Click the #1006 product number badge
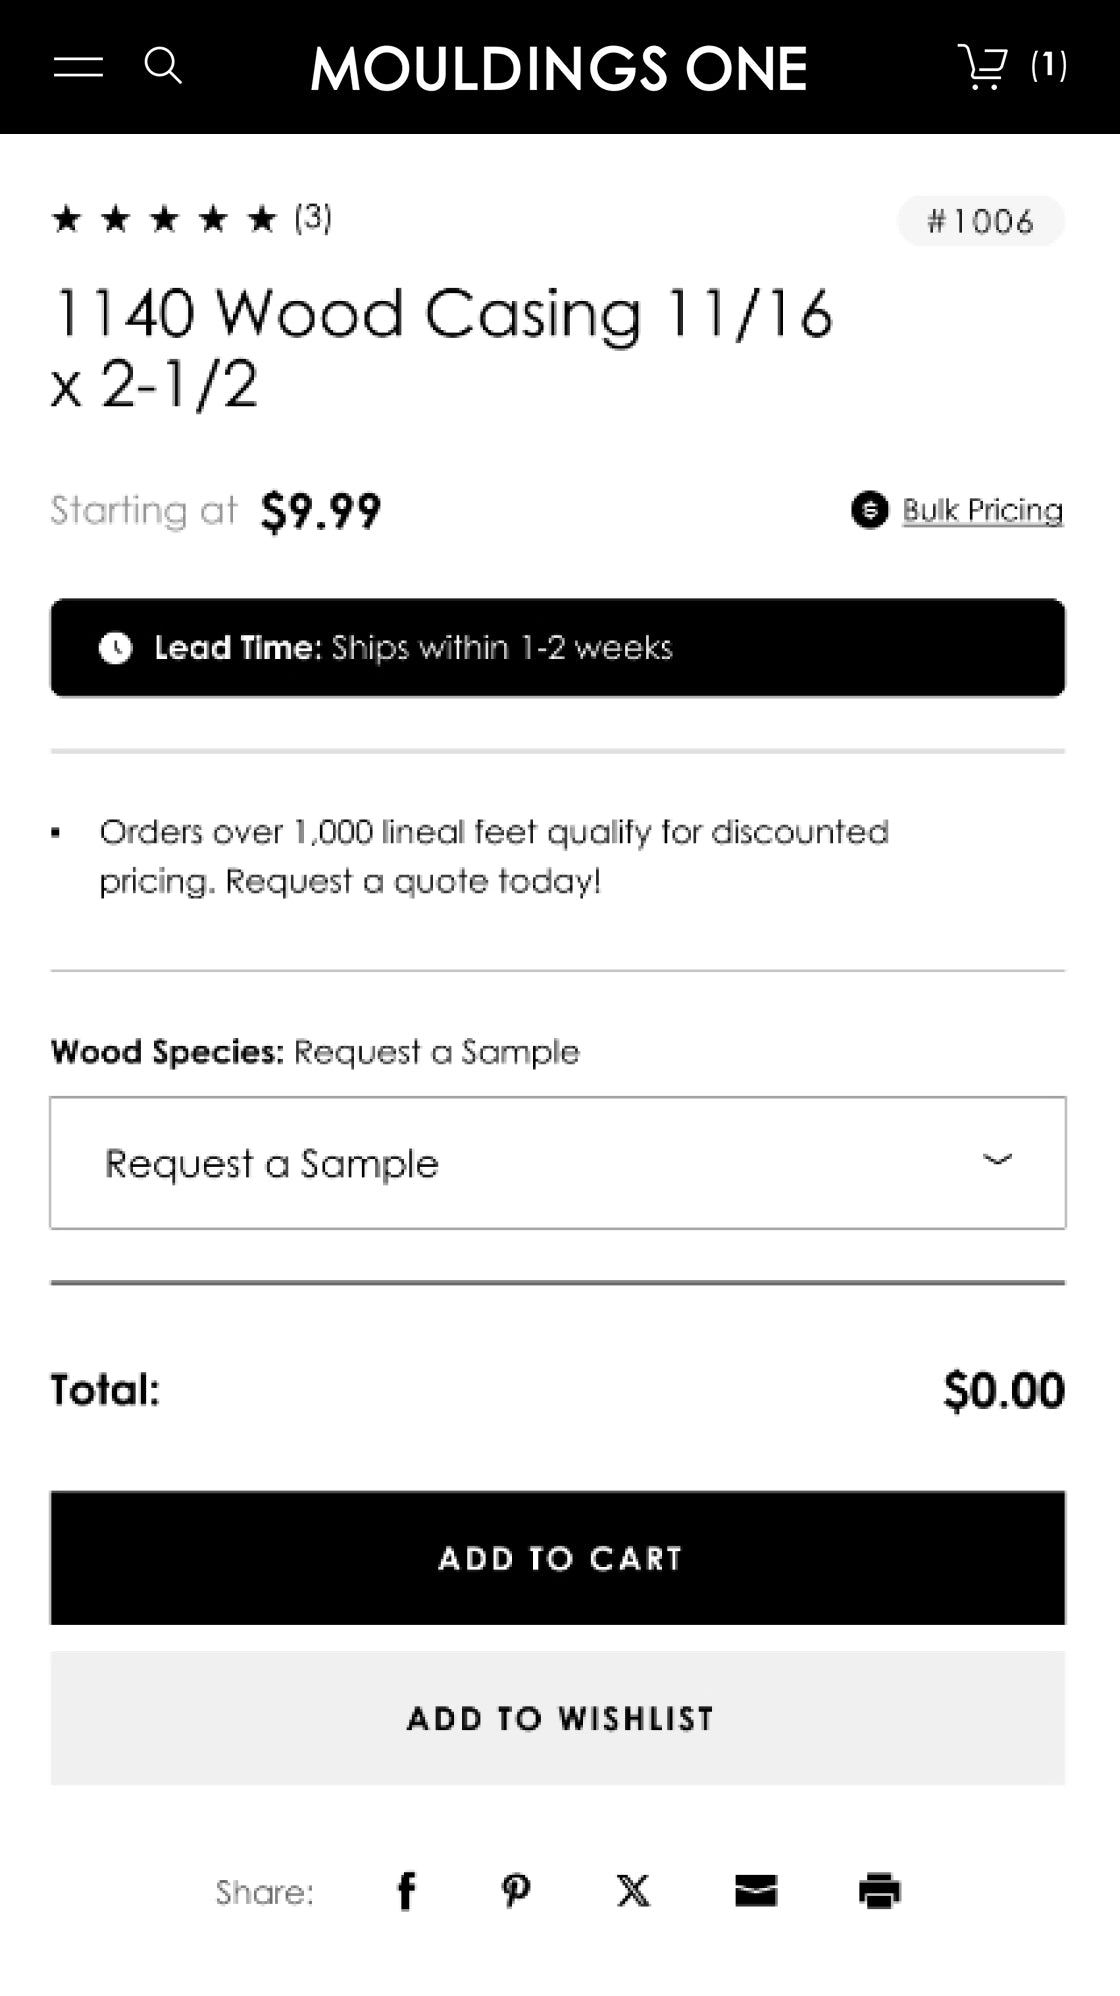The image size is (1120, 1996). point(980,221)
